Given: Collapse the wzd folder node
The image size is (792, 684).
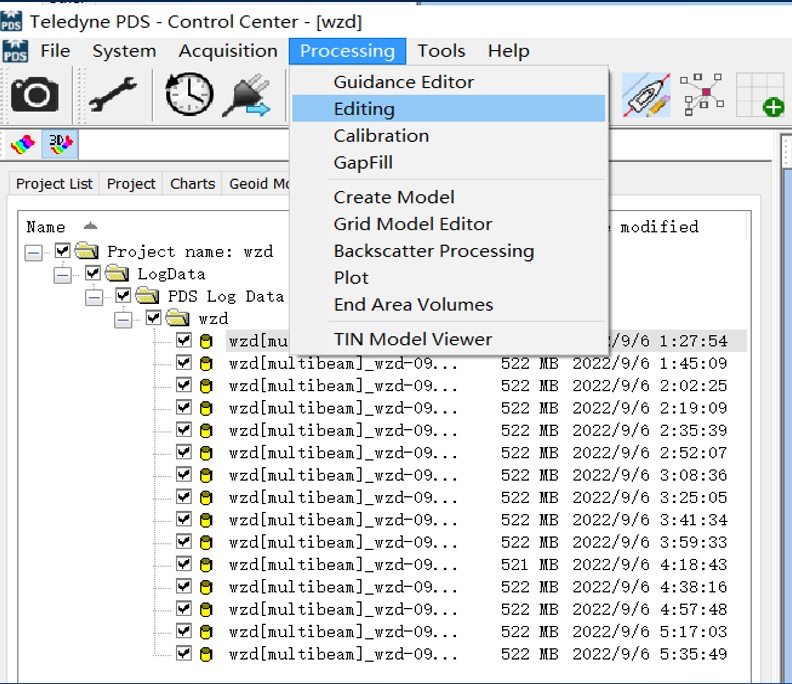Looking at the screenshot, I should click(123, 320).
